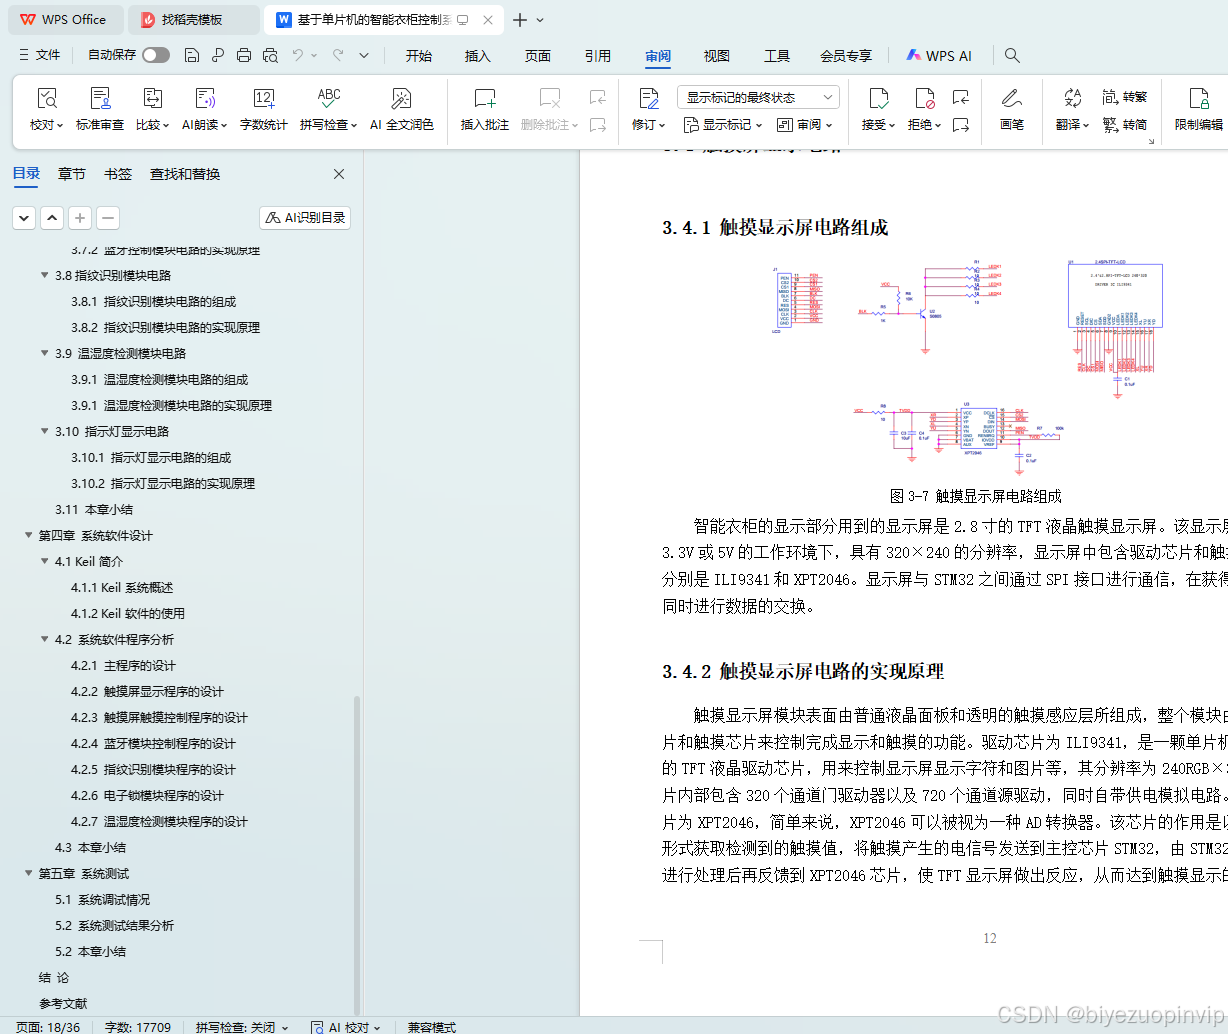Viewport: 1228px width, 1034px height.
Task: Click the AI识别目录 button
Action: [x=304, y=217]
